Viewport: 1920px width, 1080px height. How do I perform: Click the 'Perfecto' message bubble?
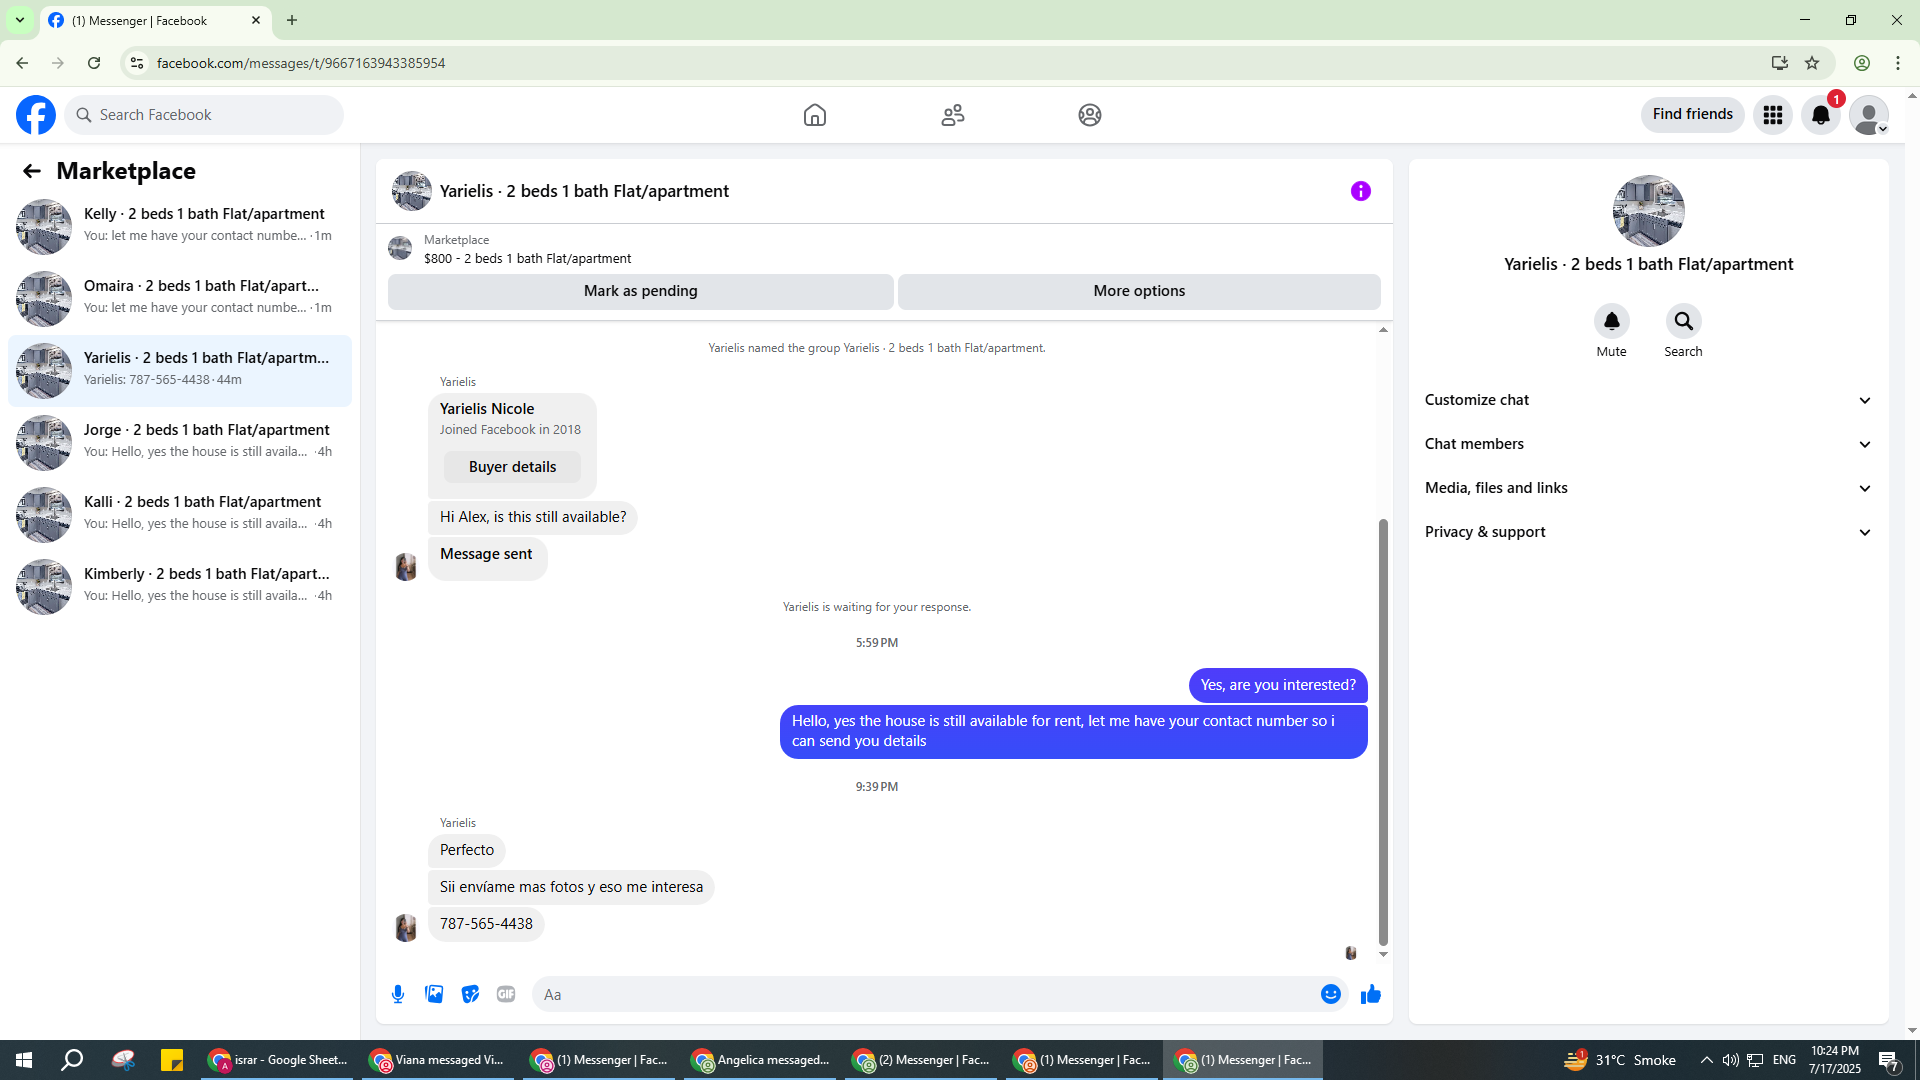467,850
